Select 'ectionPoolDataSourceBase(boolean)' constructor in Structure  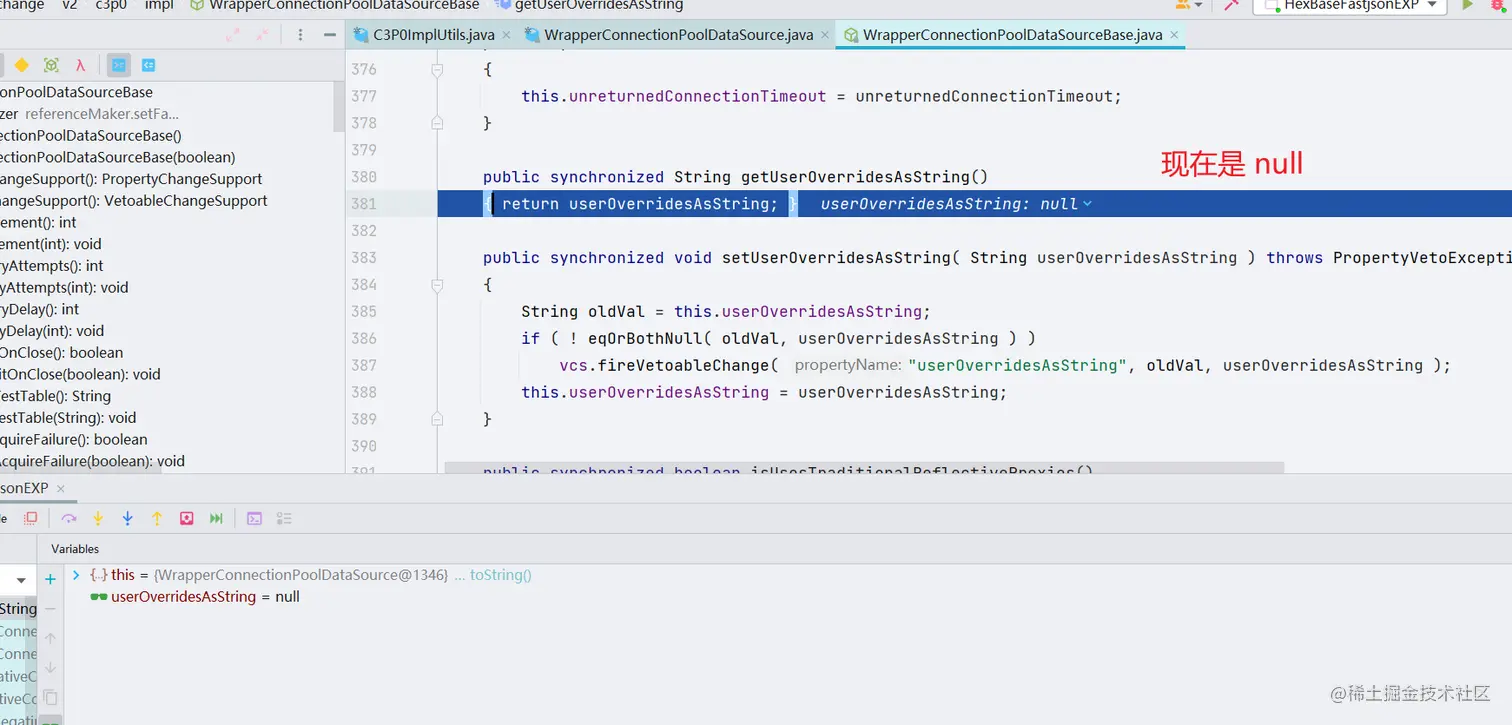pos(118,157)
